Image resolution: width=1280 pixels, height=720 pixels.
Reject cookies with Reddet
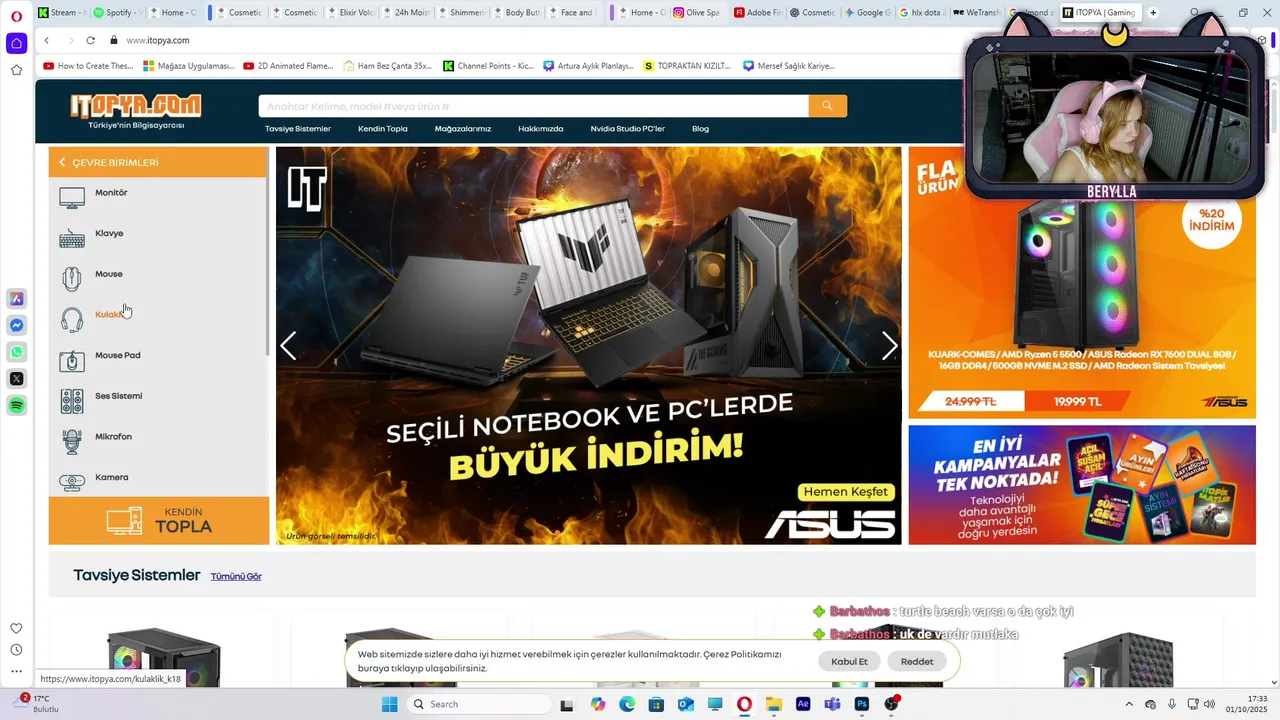click(917, 661)
